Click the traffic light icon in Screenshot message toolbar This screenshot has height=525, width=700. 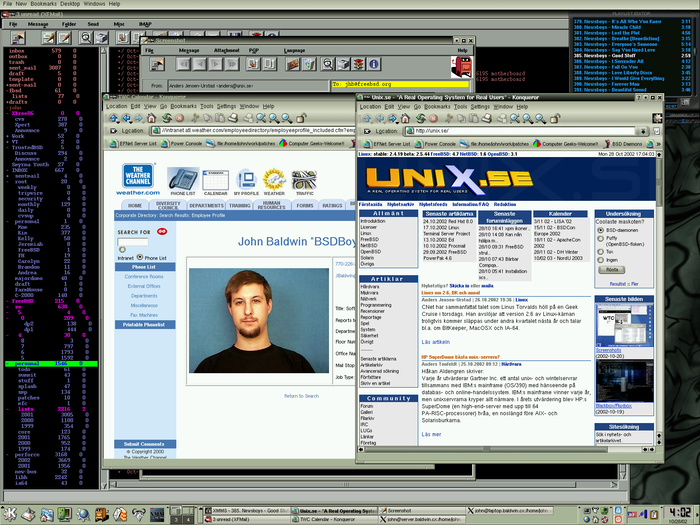point(358,64)
